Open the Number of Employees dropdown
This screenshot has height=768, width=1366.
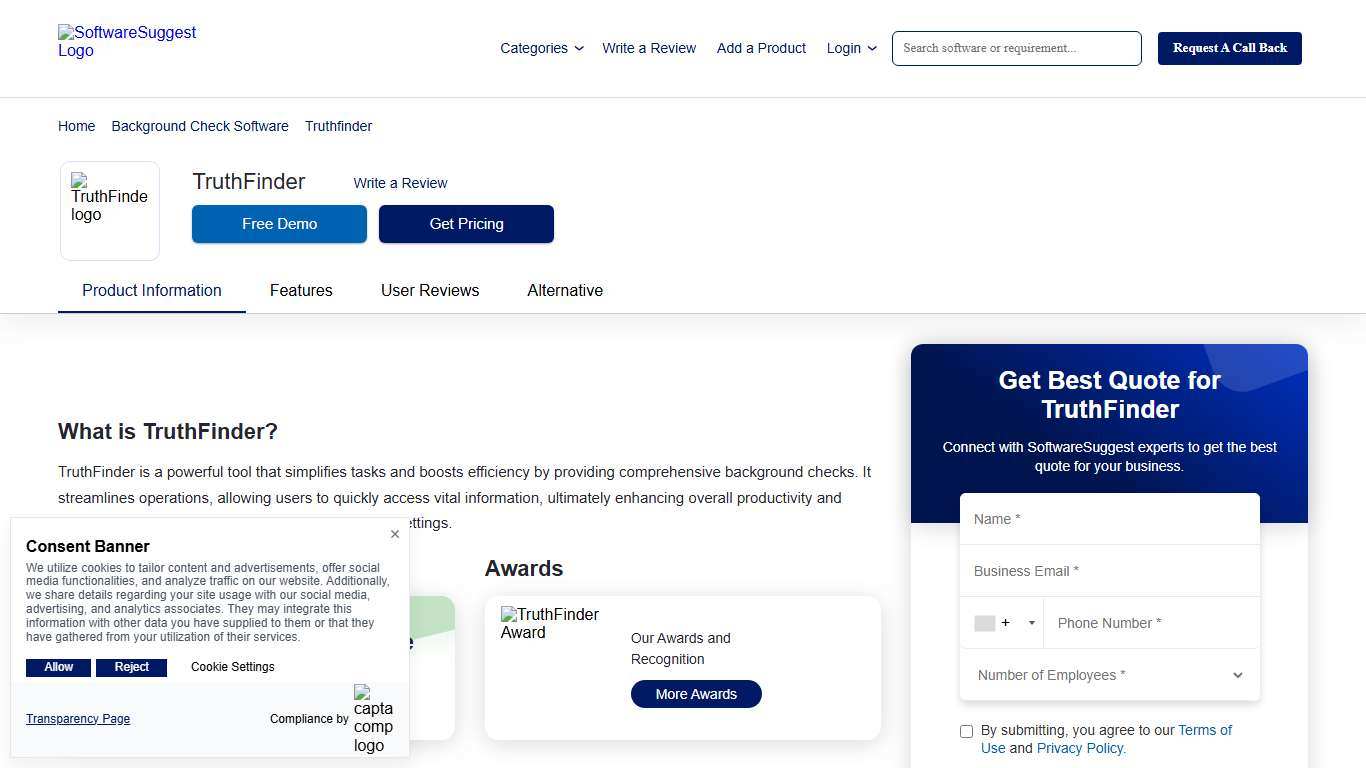(1108, 675)
